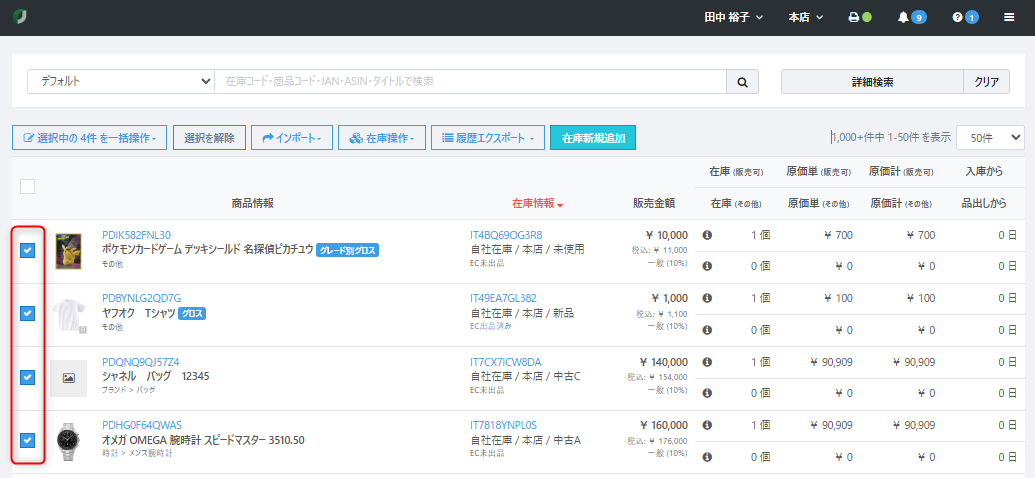Uncheck the ヤフオク Tシャツ row checkbox
The image size is (1035, 478).
[27, 314]
